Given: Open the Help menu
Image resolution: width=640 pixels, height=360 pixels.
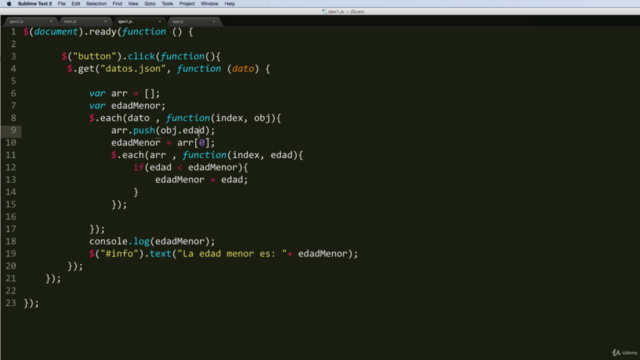Looking at the screenshot, I should coord(230,4).
